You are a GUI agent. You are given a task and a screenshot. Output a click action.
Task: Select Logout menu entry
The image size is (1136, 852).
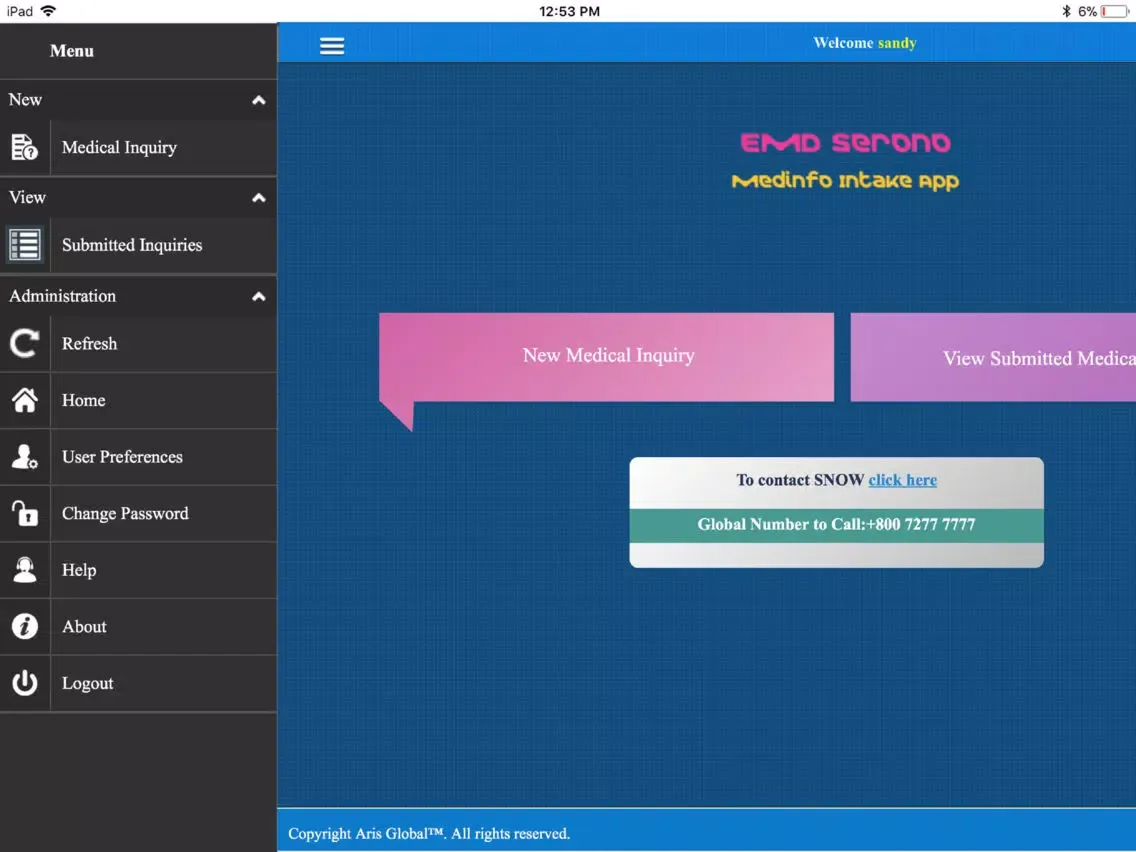coord(138,683)
